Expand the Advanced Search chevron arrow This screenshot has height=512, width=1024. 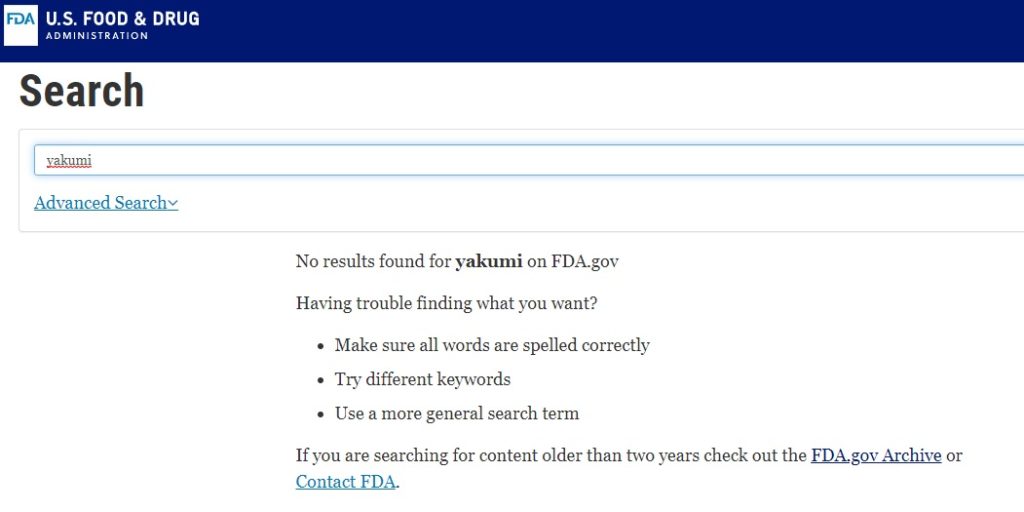pyautogui.click(x=173, y=204)
